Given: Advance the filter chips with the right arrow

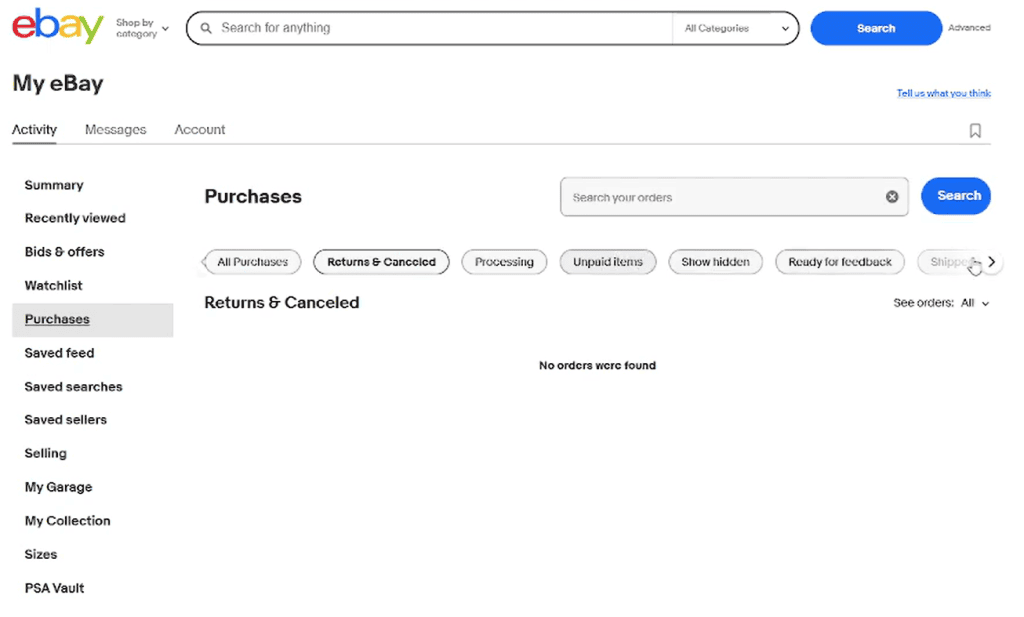Looking at the screenshot, I should (991, 262).
